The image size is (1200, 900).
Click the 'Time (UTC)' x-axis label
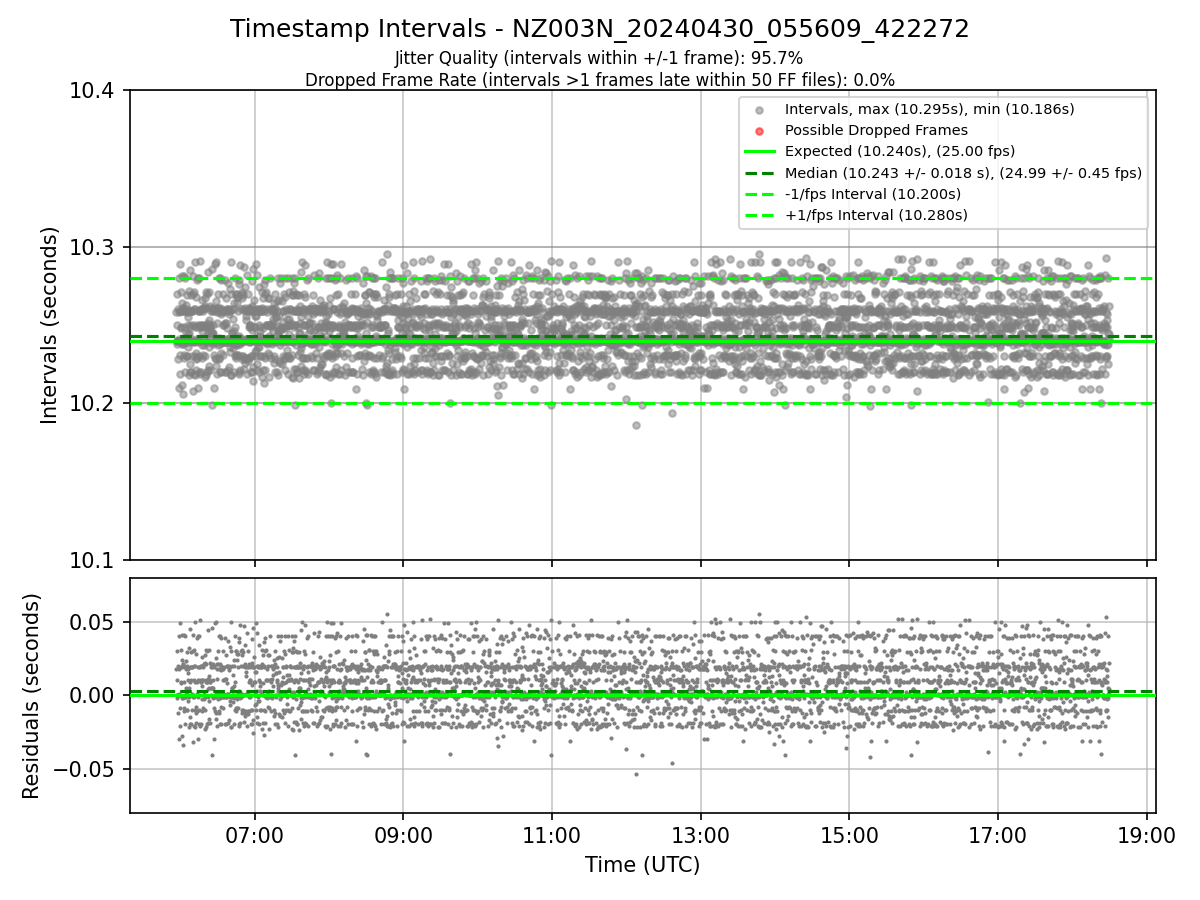[642, 865]
